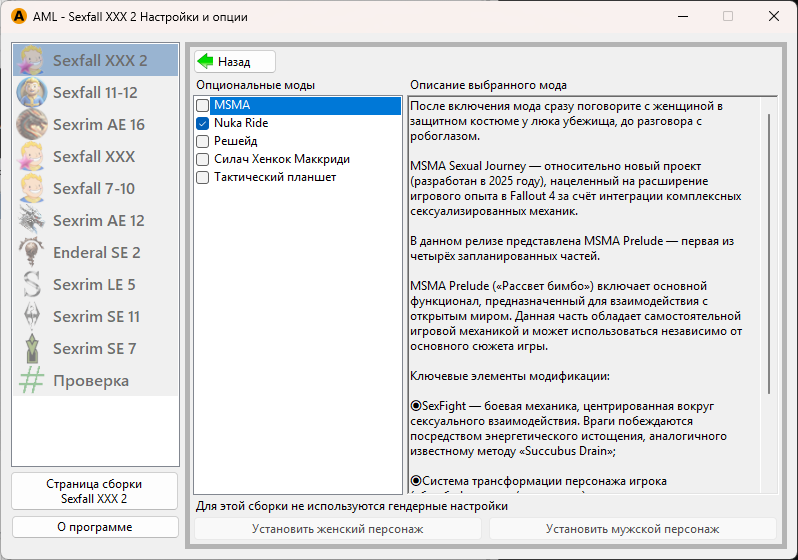The image size is (798, 560).
Task: Check the Тактический планшет option
Action: point(203,177)
